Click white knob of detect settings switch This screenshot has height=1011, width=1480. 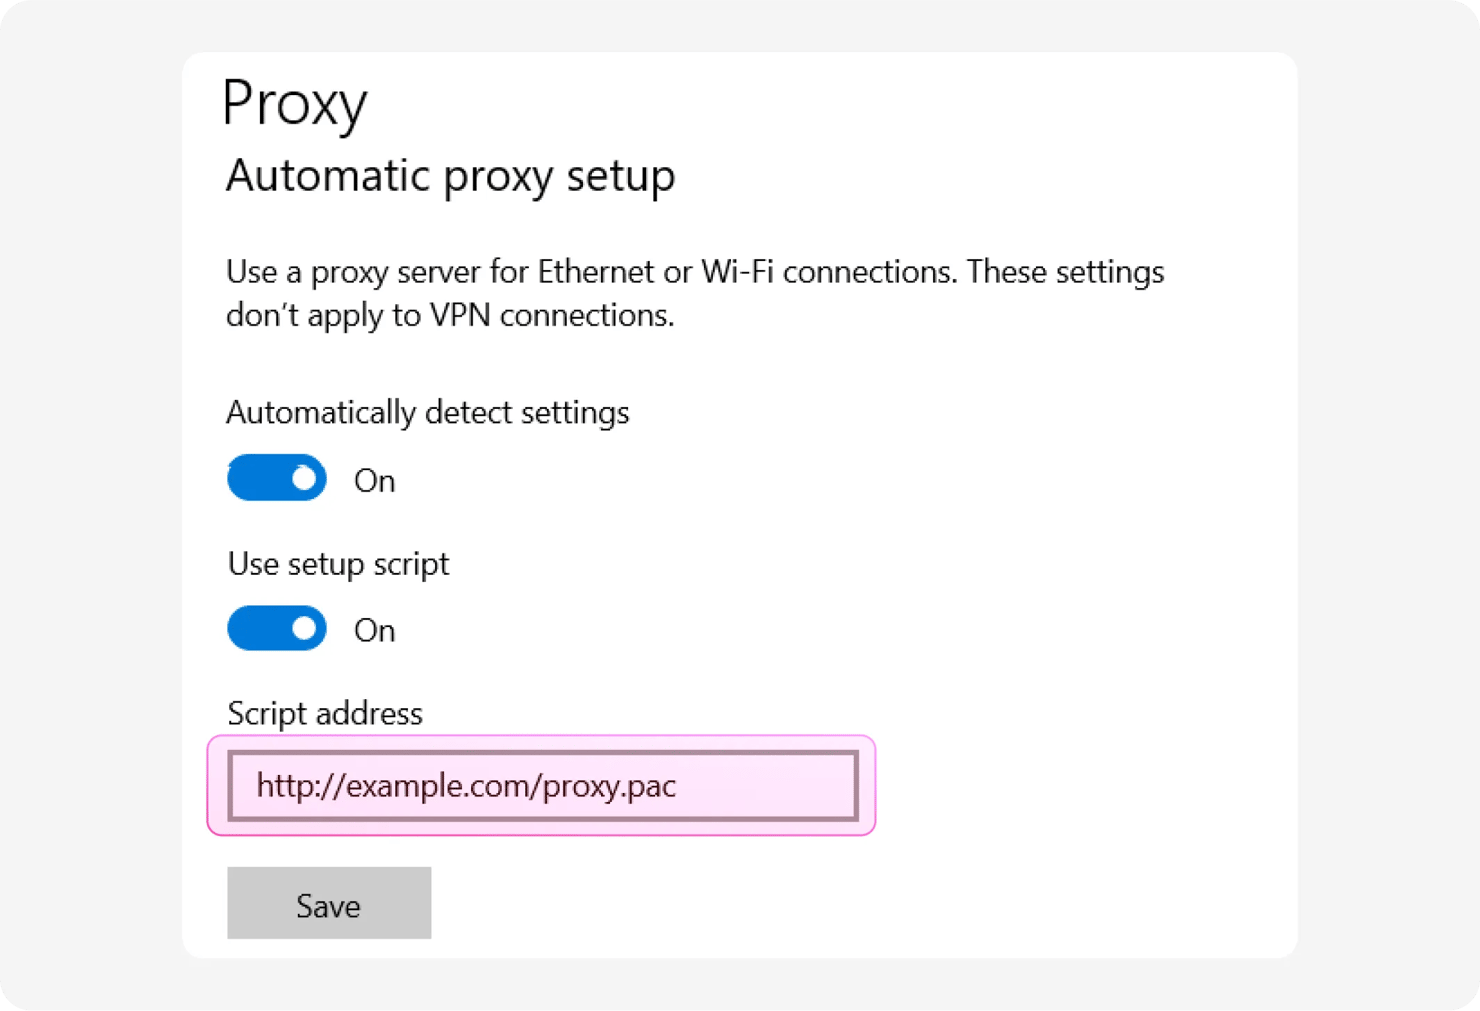coord(304,479)
